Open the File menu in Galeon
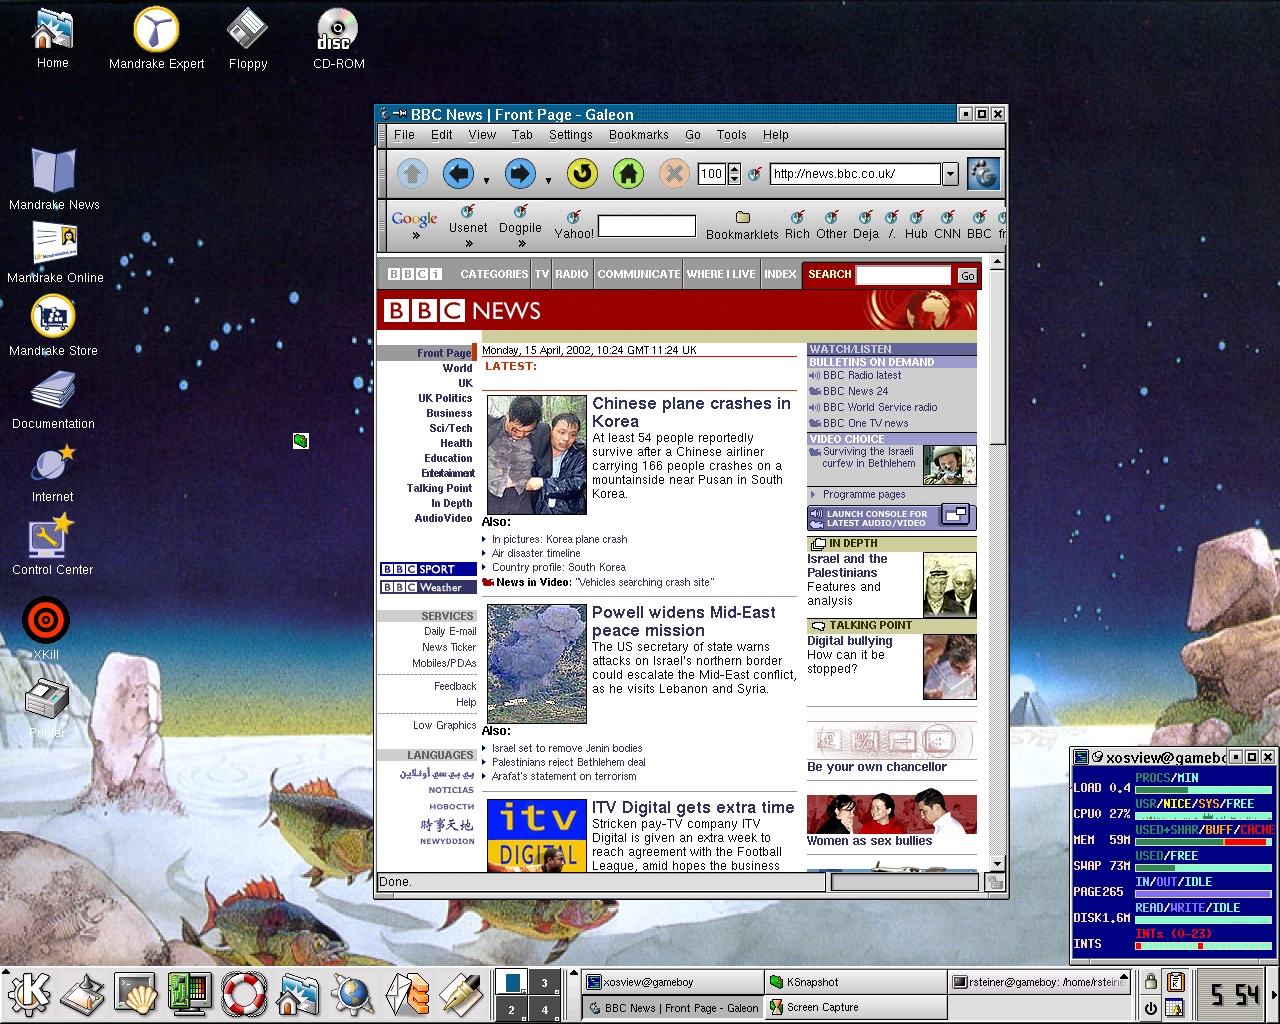Viewport: 1280px width, 1024px height. point(404,135)
